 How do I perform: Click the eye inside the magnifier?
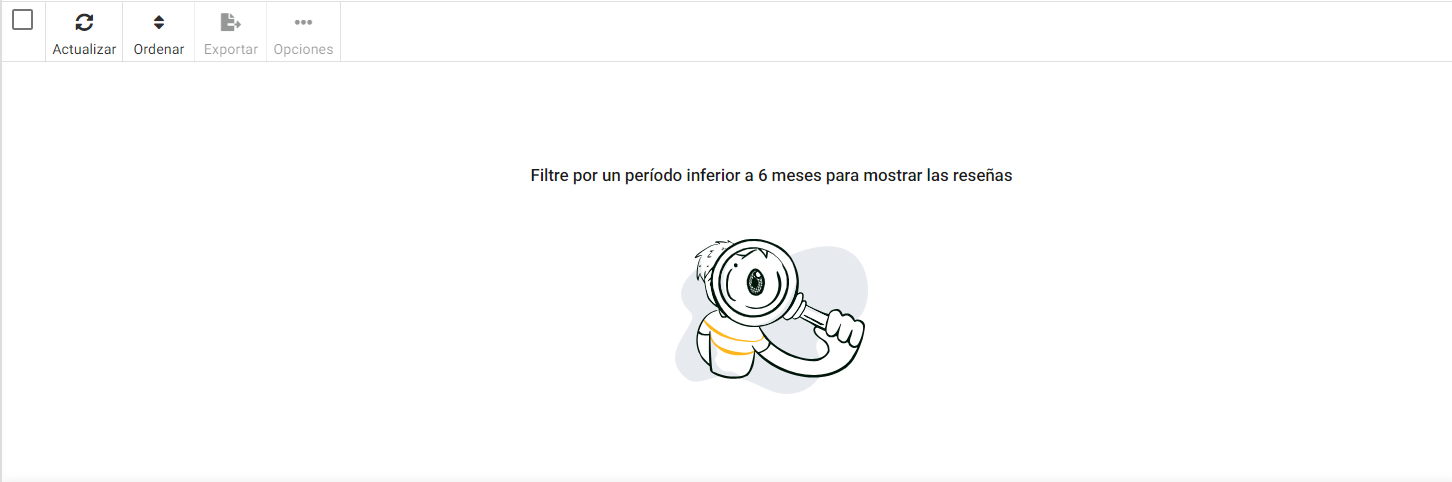(757, 280)
